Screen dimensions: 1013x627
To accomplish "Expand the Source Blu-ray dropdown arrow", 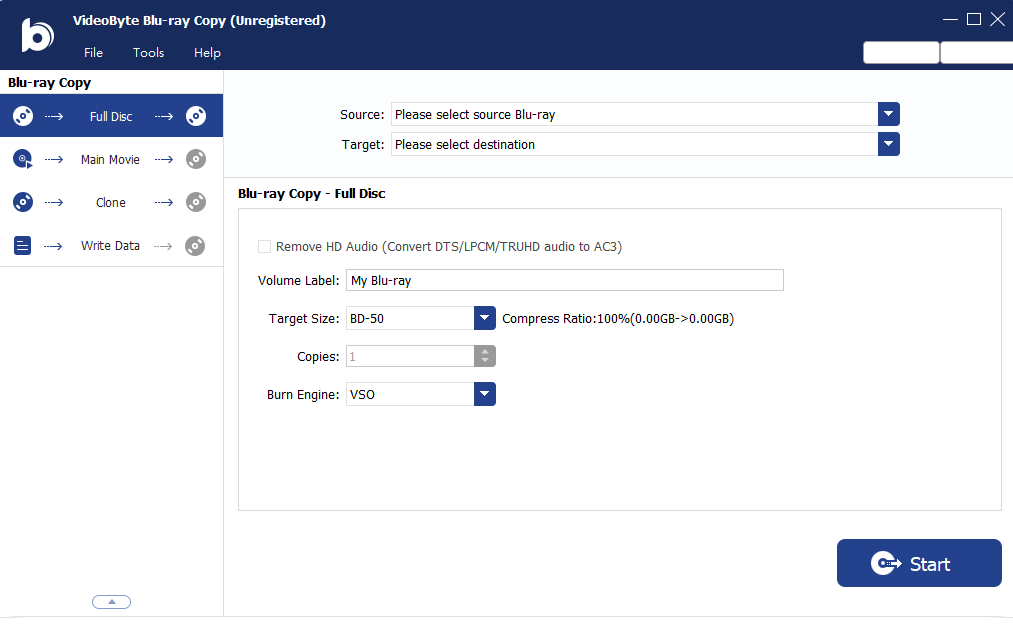I will [888, 114].
